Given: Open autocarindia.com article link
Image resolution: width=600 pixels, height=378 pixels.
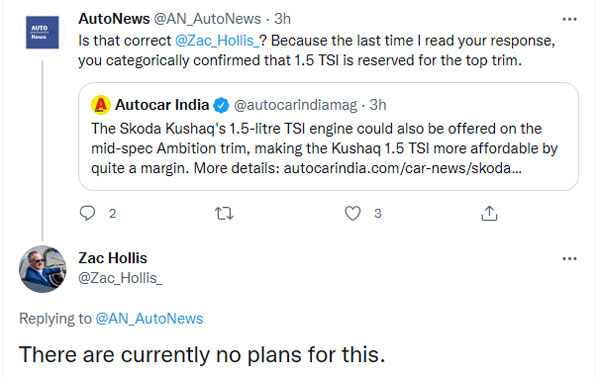Looking at the screenshot, I should pyautogui.click(x=403, y=168).
